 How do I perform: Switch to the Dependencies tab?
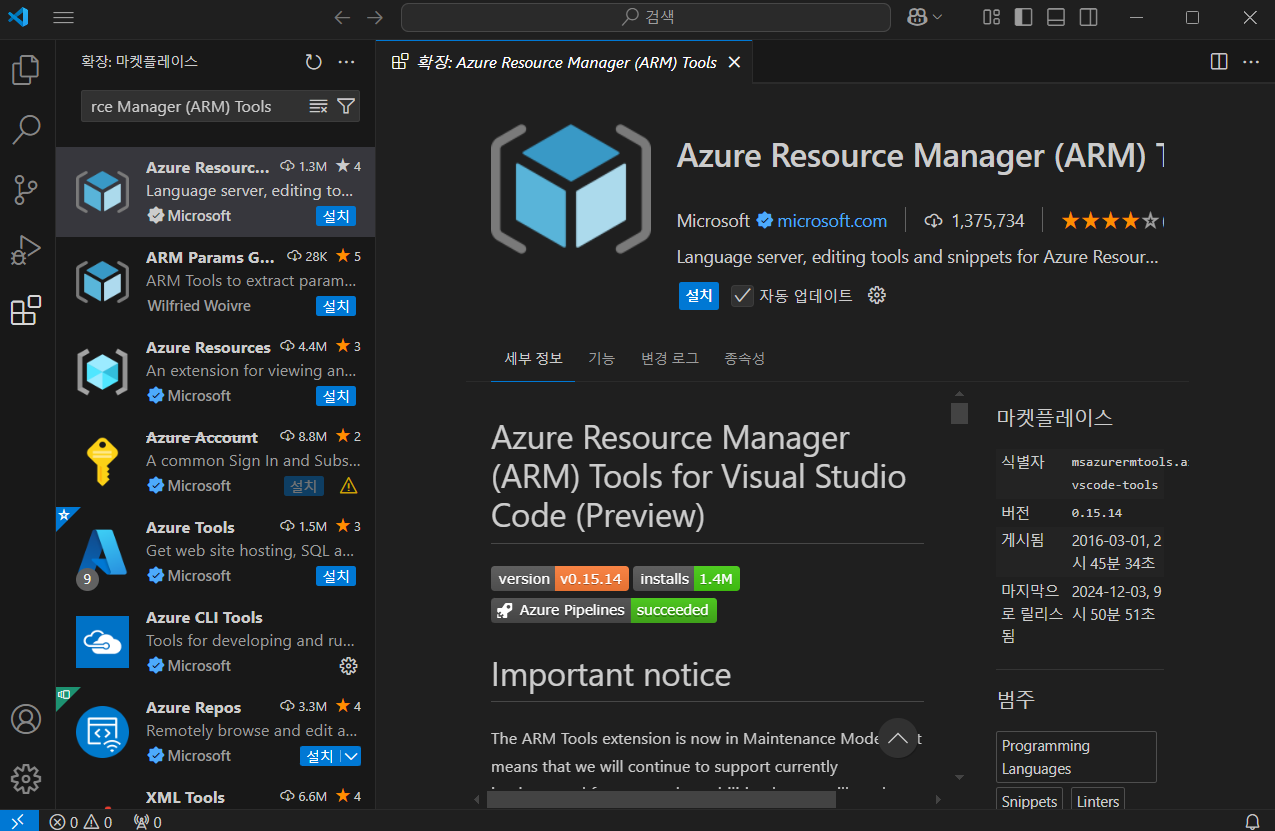745,358
